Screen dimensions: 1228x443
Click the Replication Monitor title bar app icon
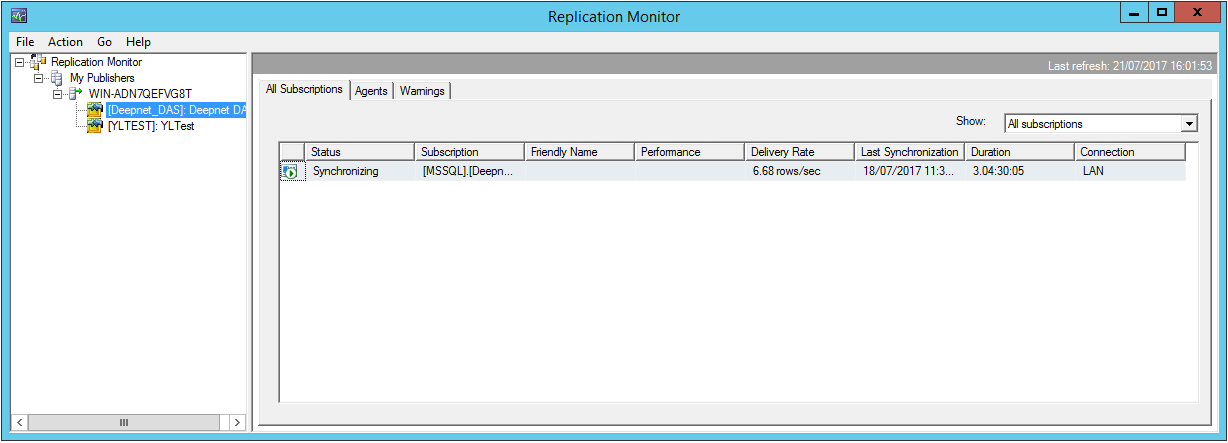[19, 16]
